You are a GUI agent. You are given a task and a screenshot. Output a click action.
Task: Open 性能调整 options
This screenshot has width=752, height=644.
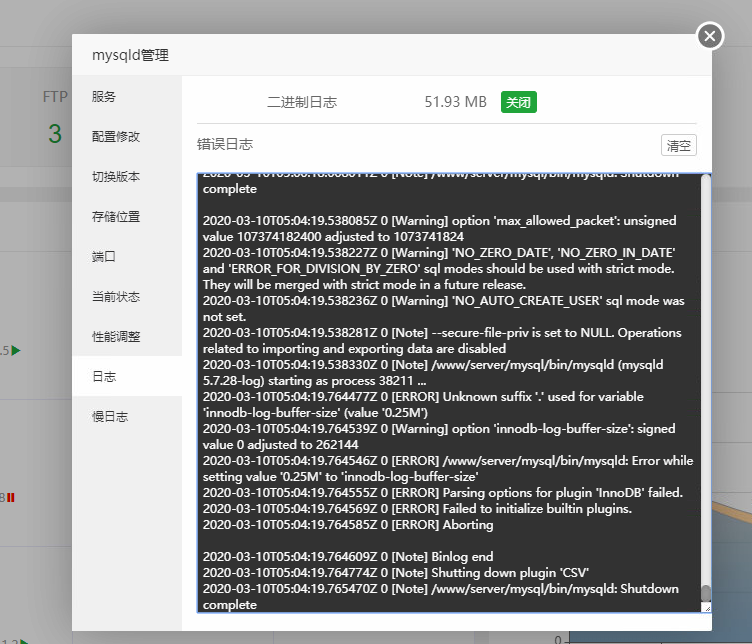click(x=116, y=336)
